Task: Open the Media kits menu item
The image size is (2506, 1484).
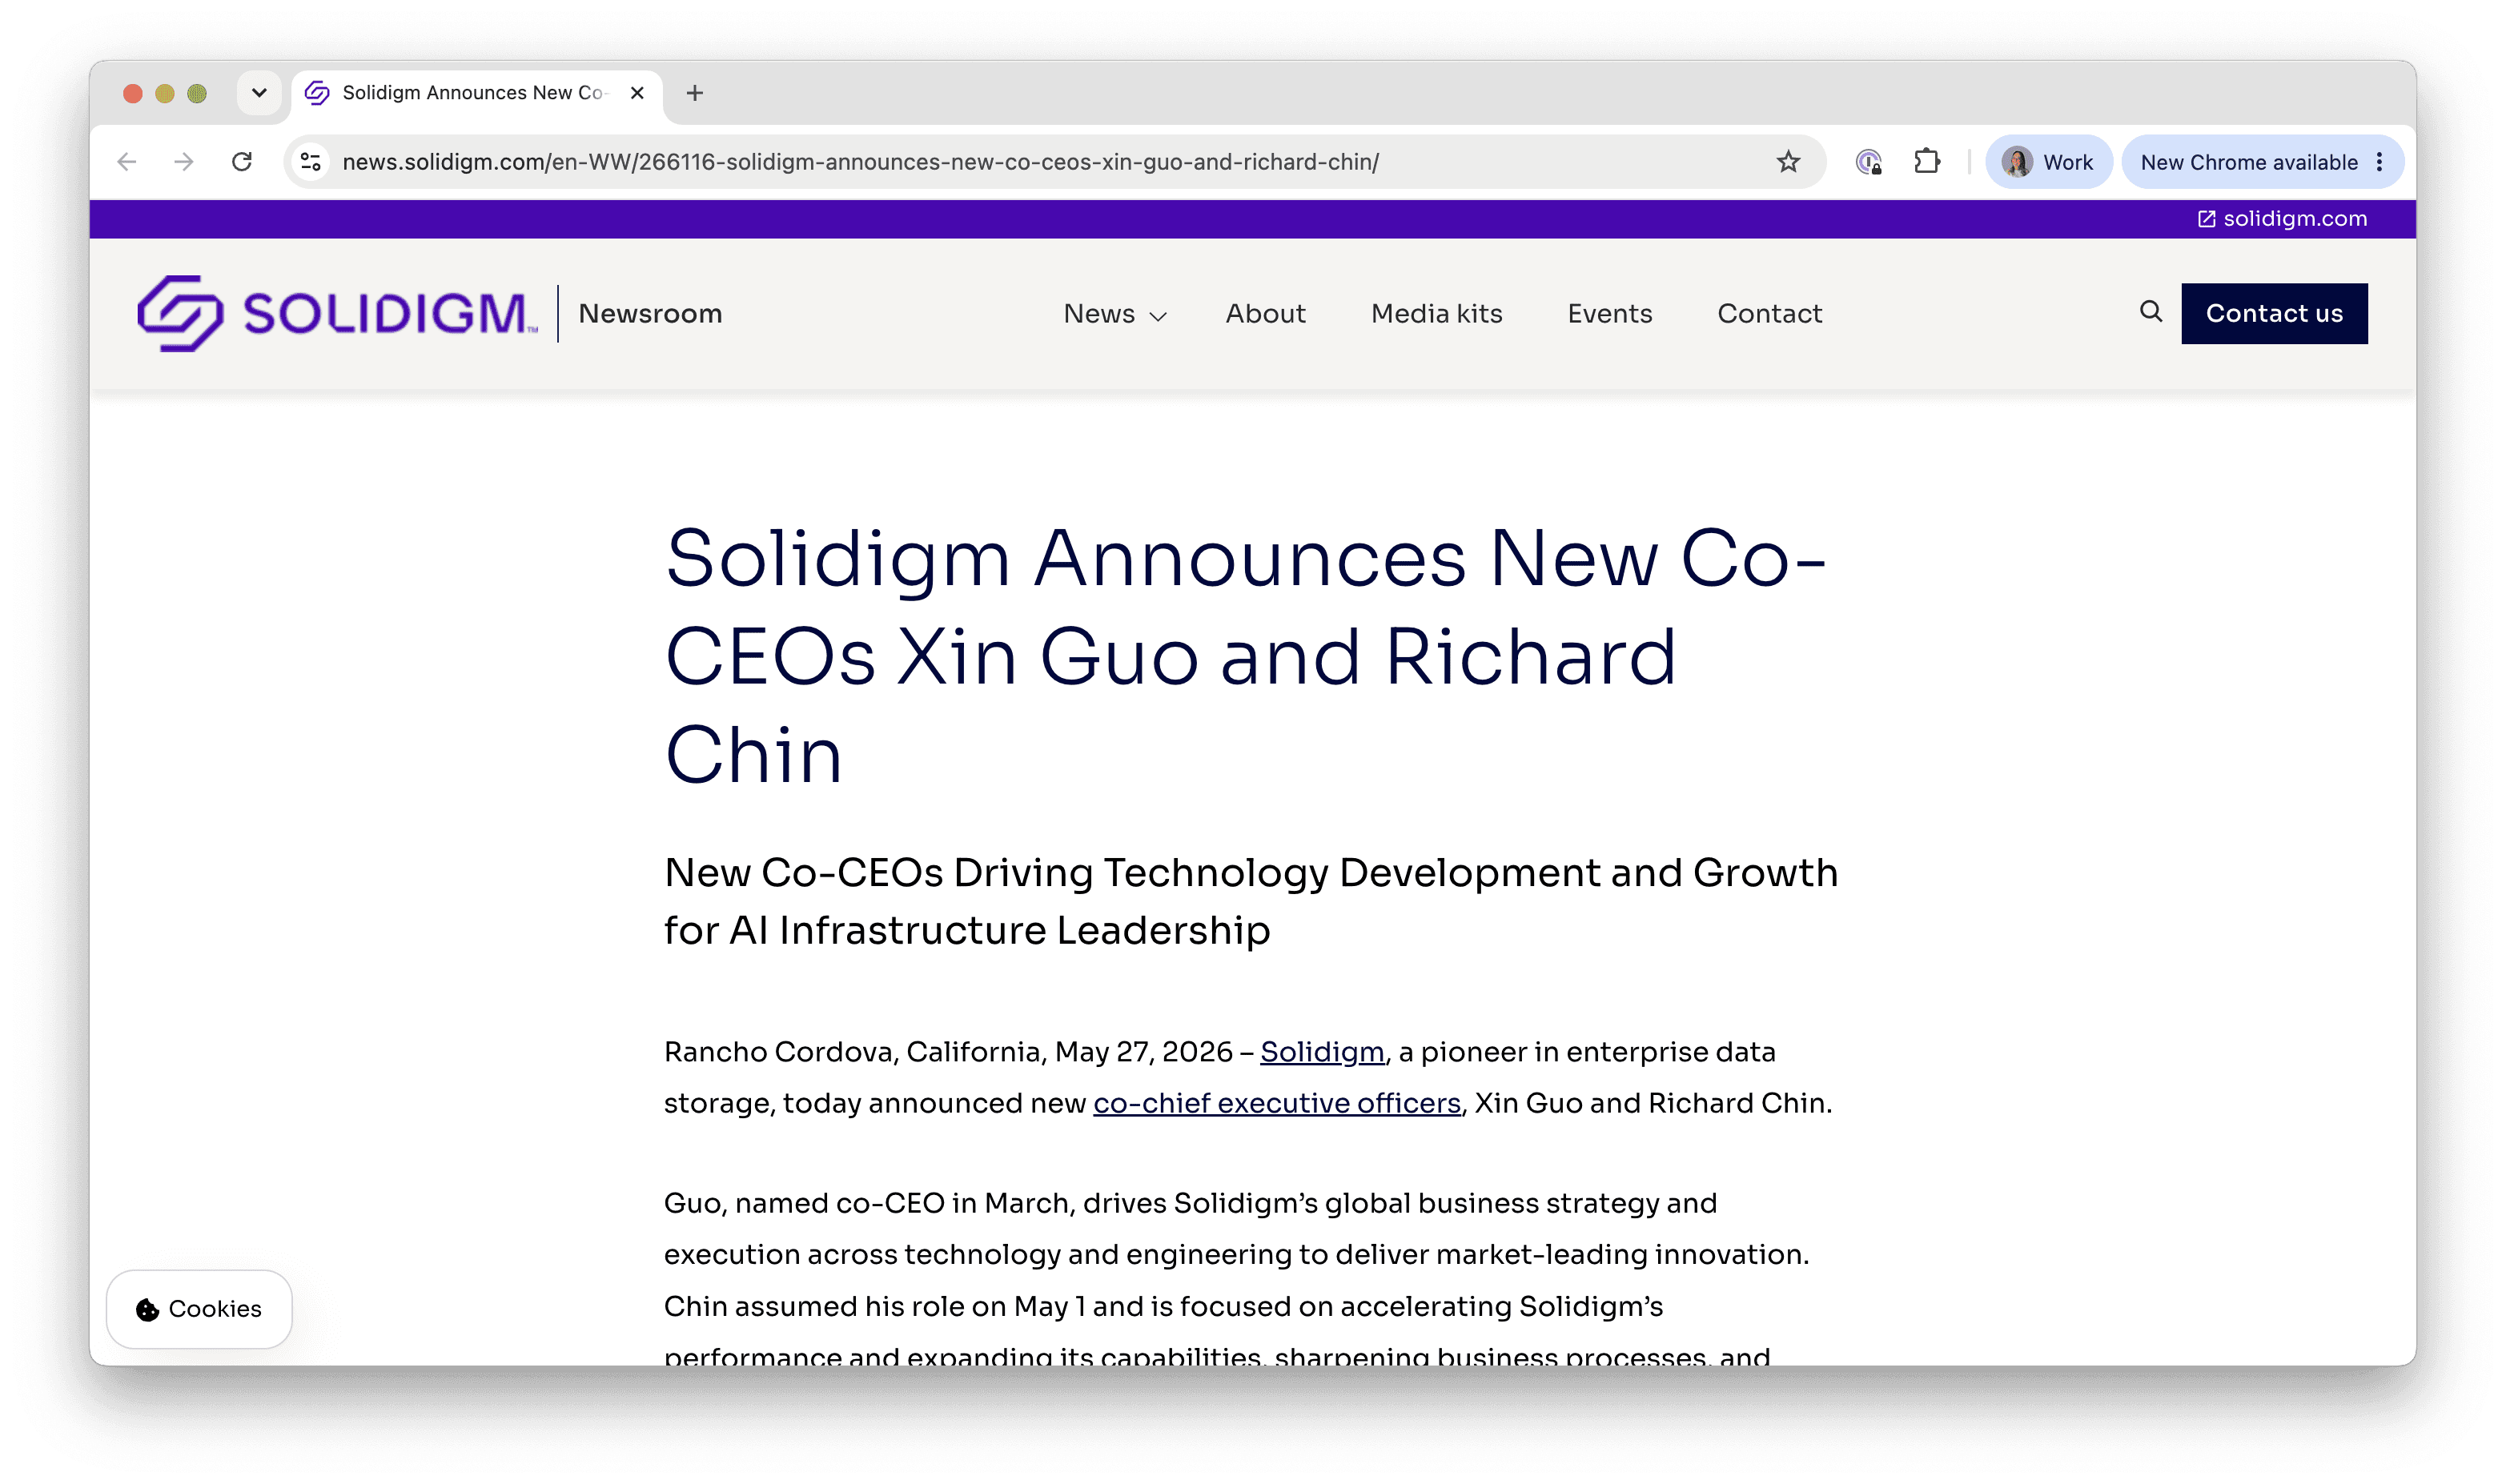Action: coord(1436,314)
